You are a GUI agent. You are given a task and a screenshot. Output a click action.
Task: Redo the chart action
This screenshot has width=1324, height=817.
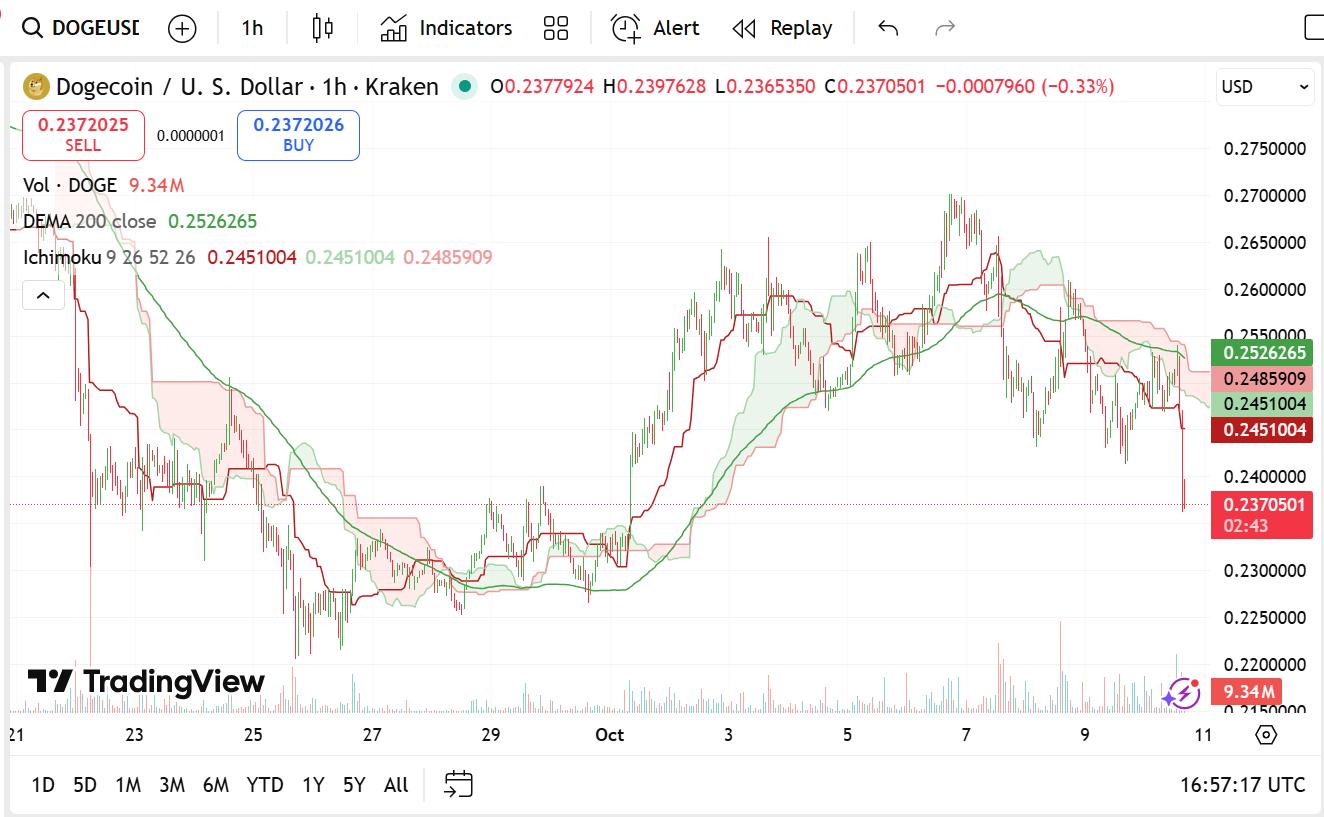coord(944,28)
